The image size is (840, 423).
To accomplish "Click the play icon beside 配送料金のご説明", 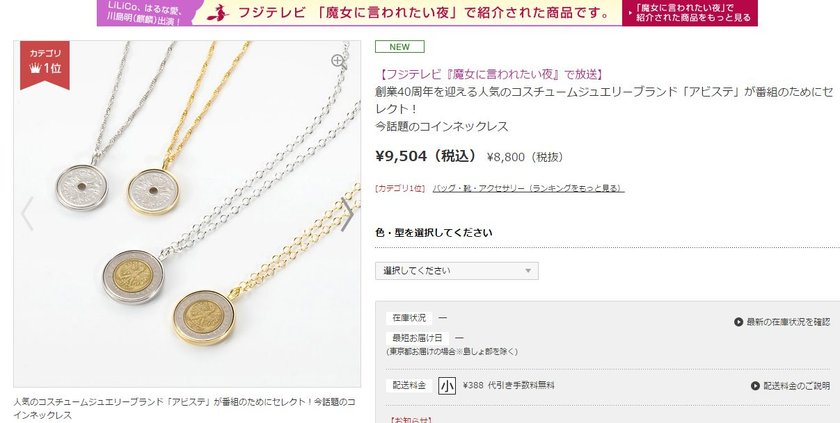I will [755, 386].
